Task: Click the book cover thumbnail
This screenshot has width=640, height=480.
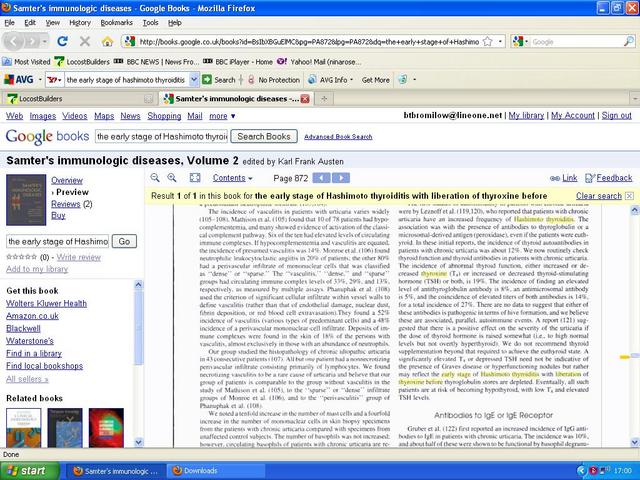Action: 26,200
